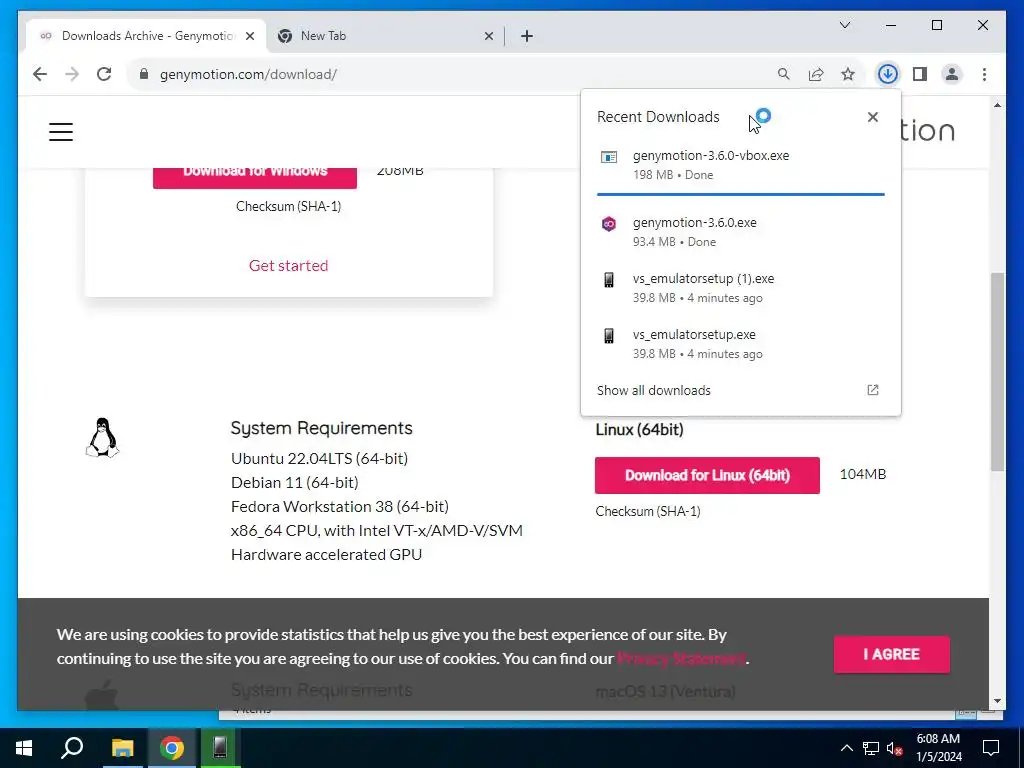Close the Downloads Archive tab
1024x768 pixels.
[250, 36]
